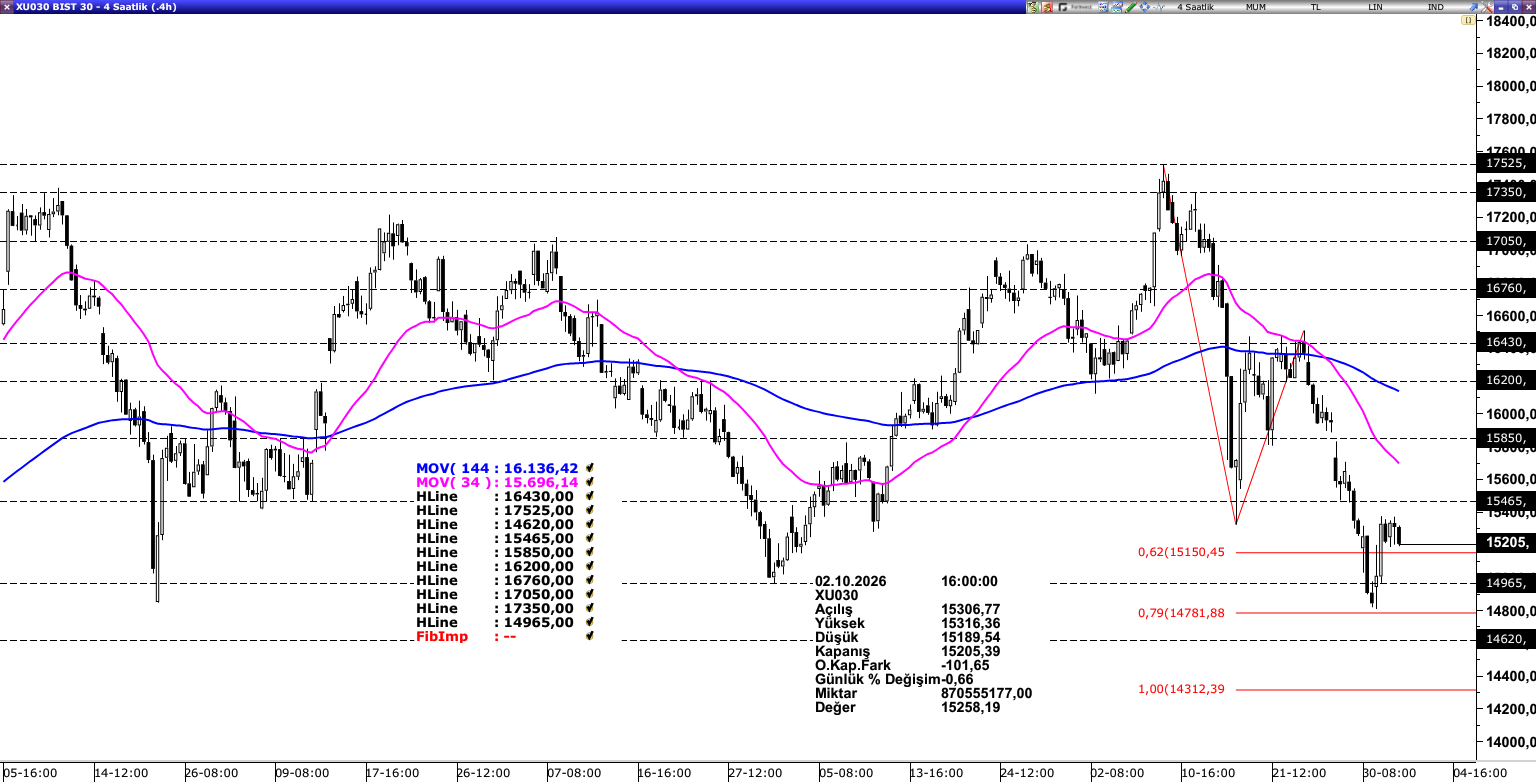Click the Açılış value 15306,77
1536x782 pixels.
(971, 609)
